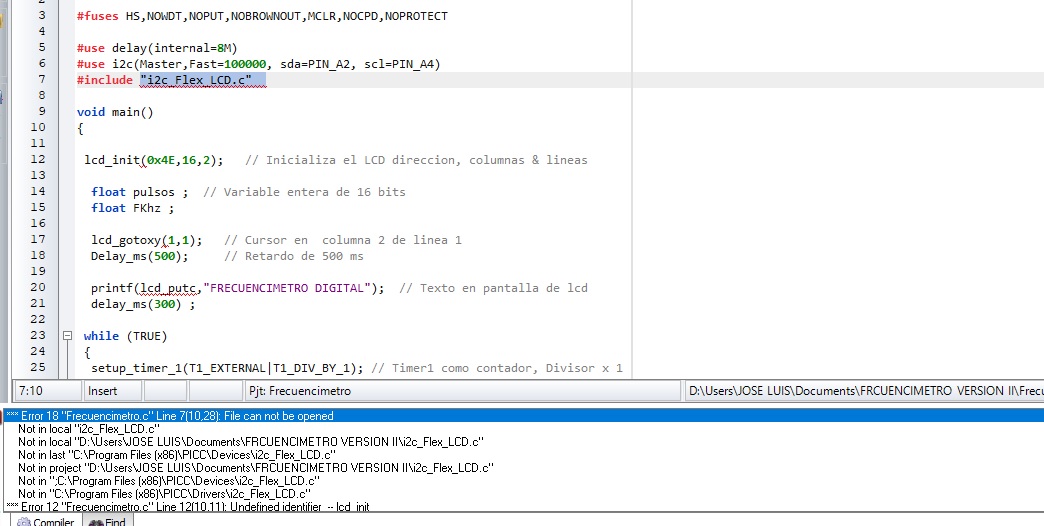Click line number 23 in the gutter
The width and height of the screenshot is (1044, 526).
(x=38, y=335)
